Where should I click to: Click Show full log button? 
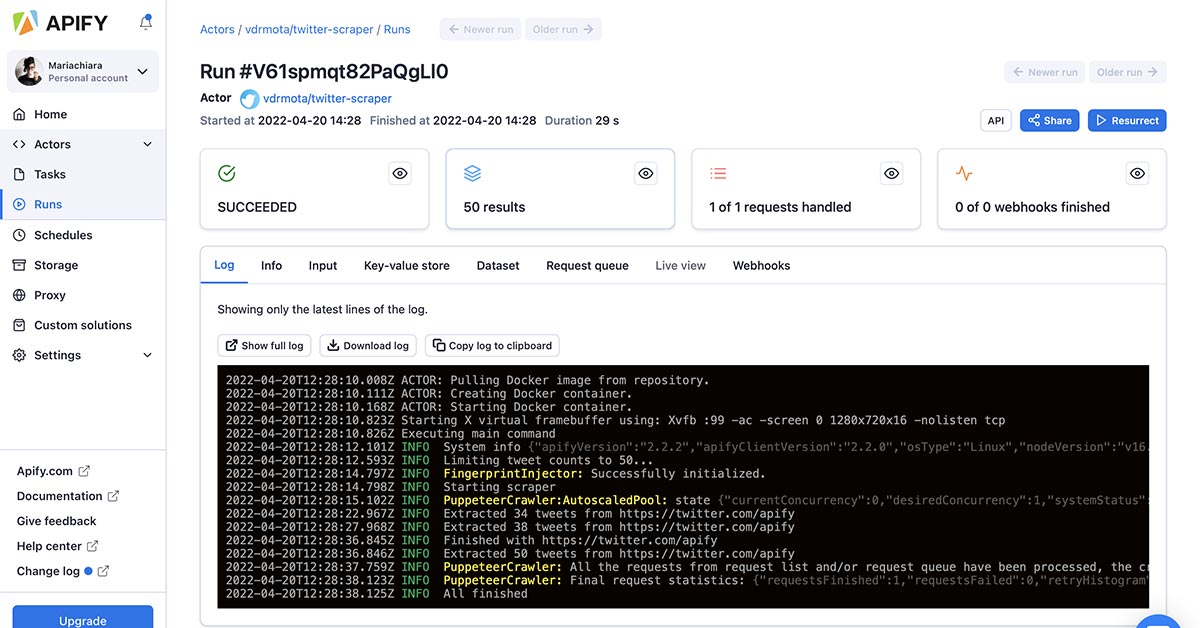(265, 345)
